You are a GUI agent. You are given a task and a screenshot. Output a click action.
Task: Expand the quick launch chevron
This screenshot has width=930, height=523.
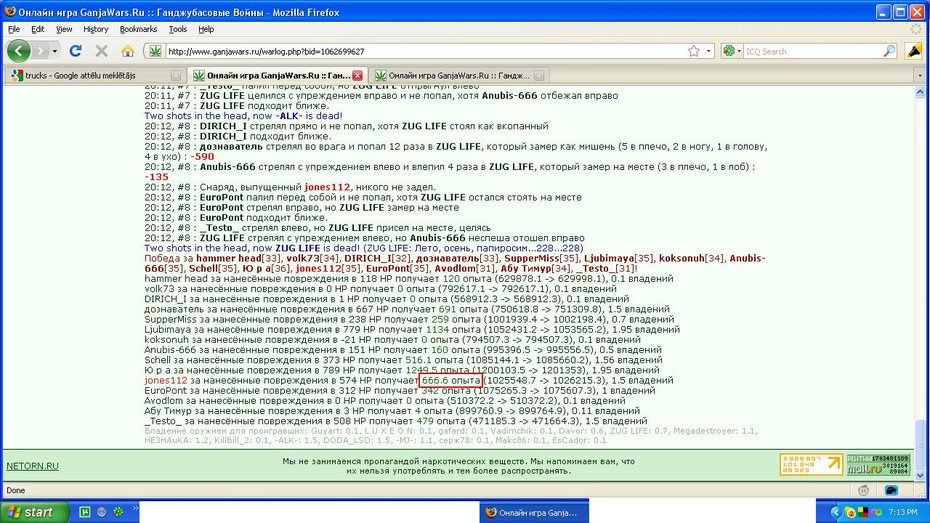(x=135, y=508)
